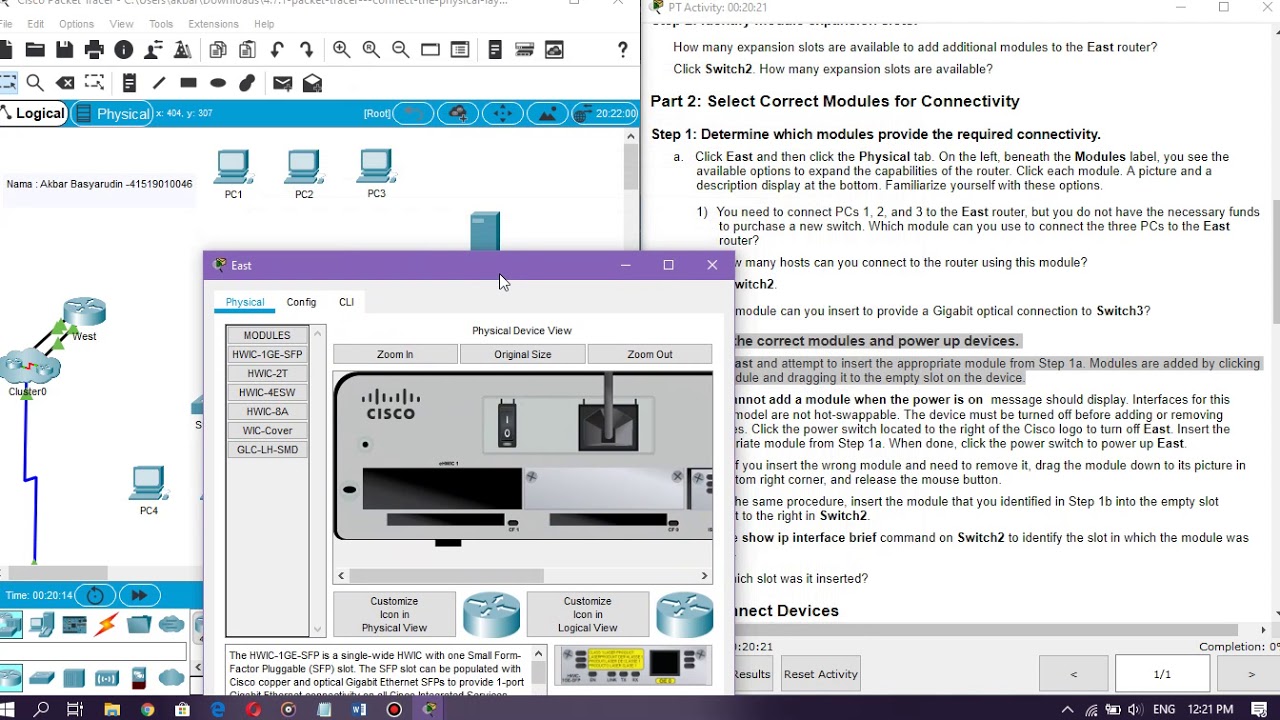Set tiled background mountain icon
The width and height of the screenshot is (1280, 720).
pyautogui.click(x=547, y=114)
